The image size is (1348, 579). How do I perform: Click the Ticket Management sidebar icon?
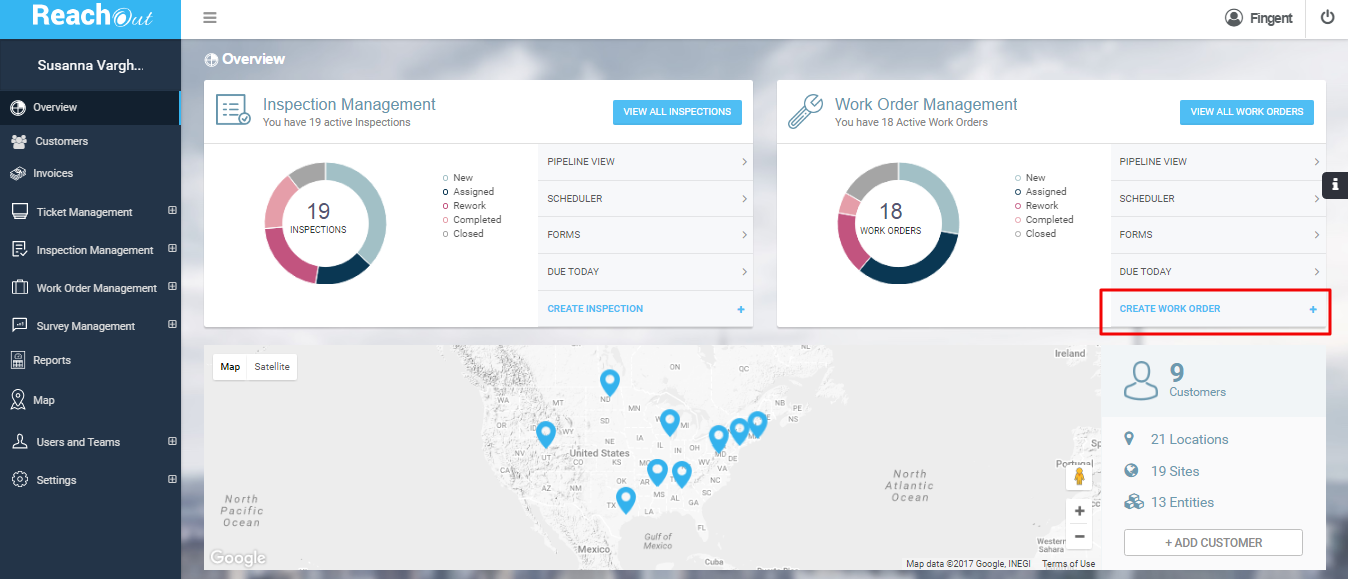coord(18,211)
